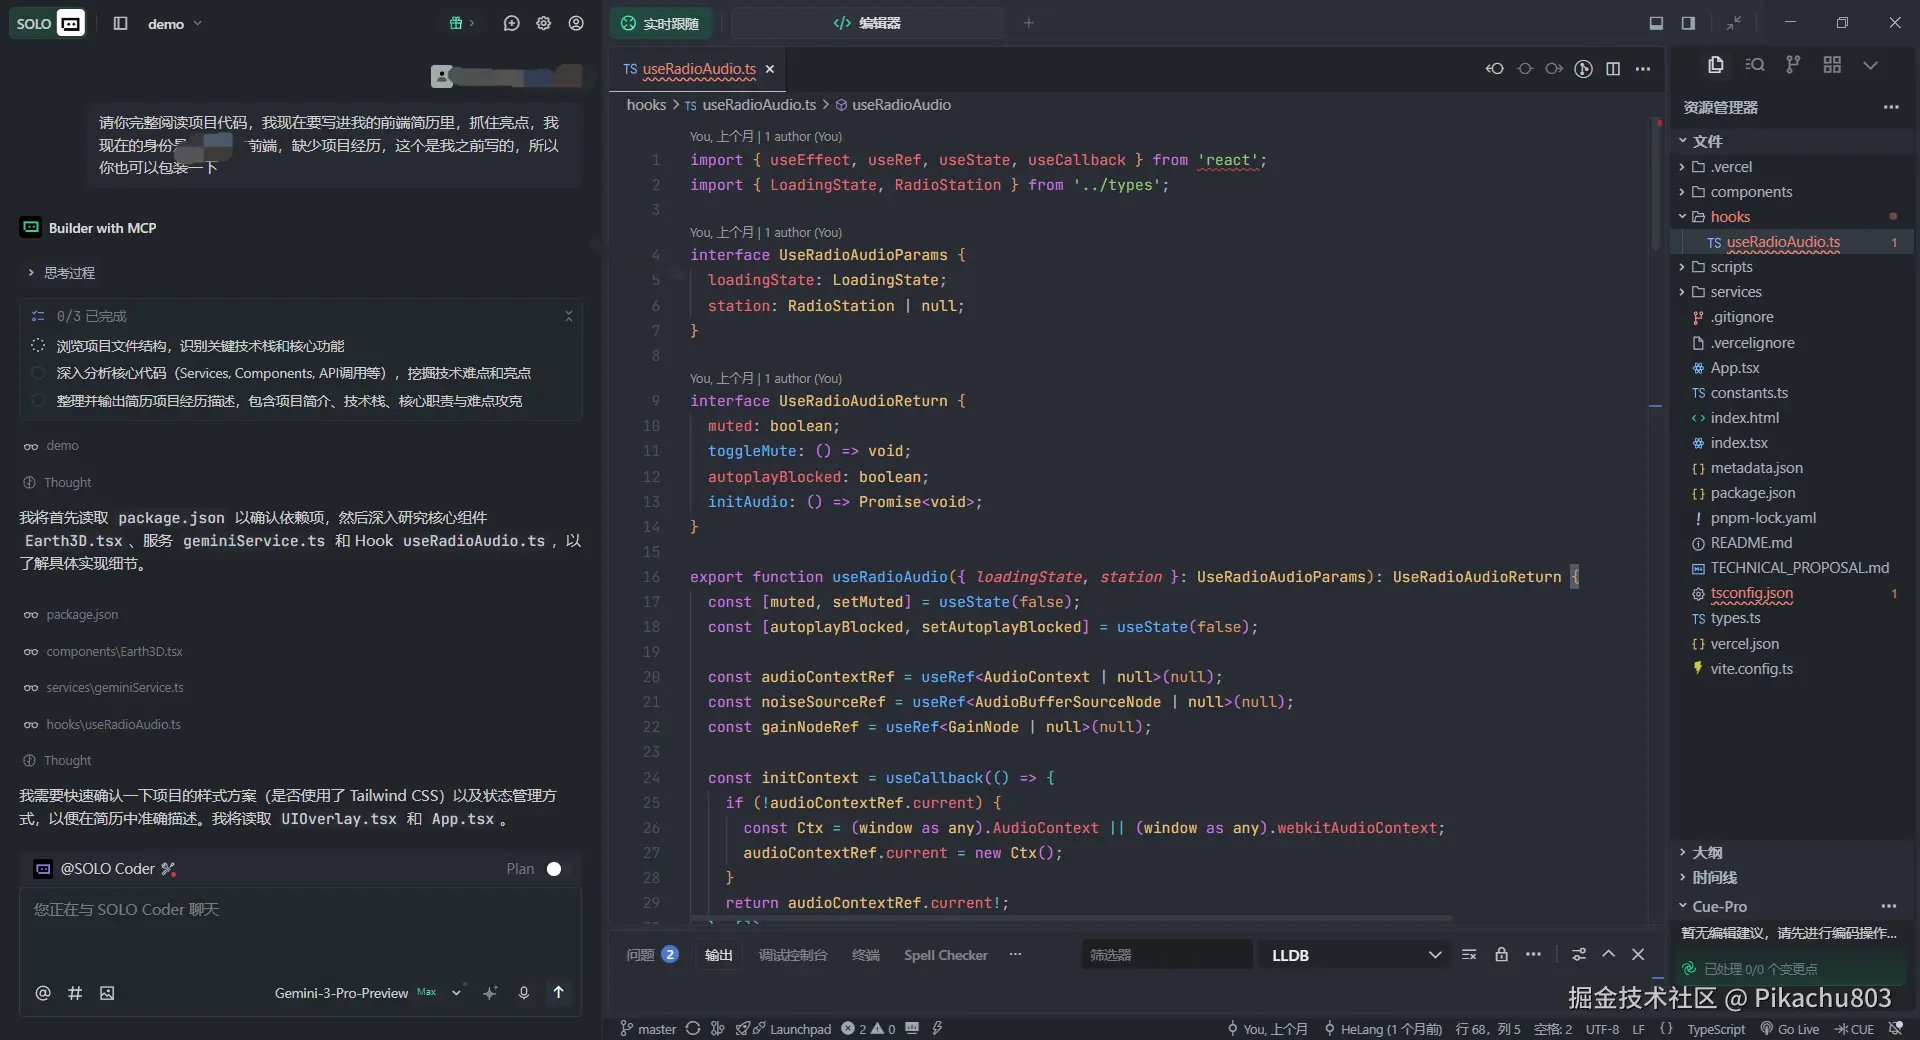The image size is (1920, 1040).
Task: Open the LLDB output channel dropdown
Action: click(1355, 955)
